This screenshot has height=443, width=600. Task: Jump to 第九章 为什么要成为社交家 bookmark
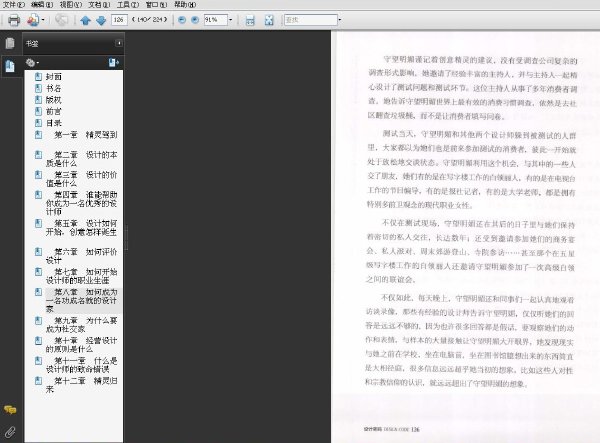tap(82, 324)
